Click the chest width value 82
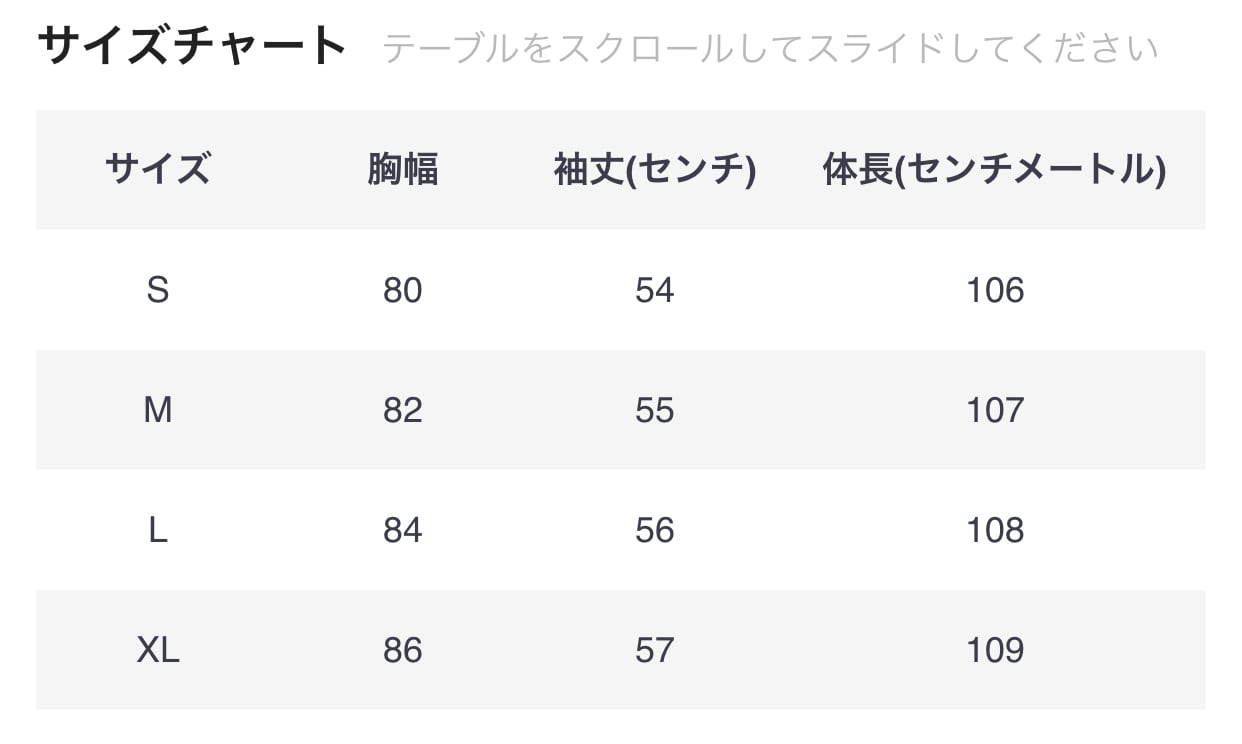This screenshot has width=1242, height=744. (x=402, y=410)
